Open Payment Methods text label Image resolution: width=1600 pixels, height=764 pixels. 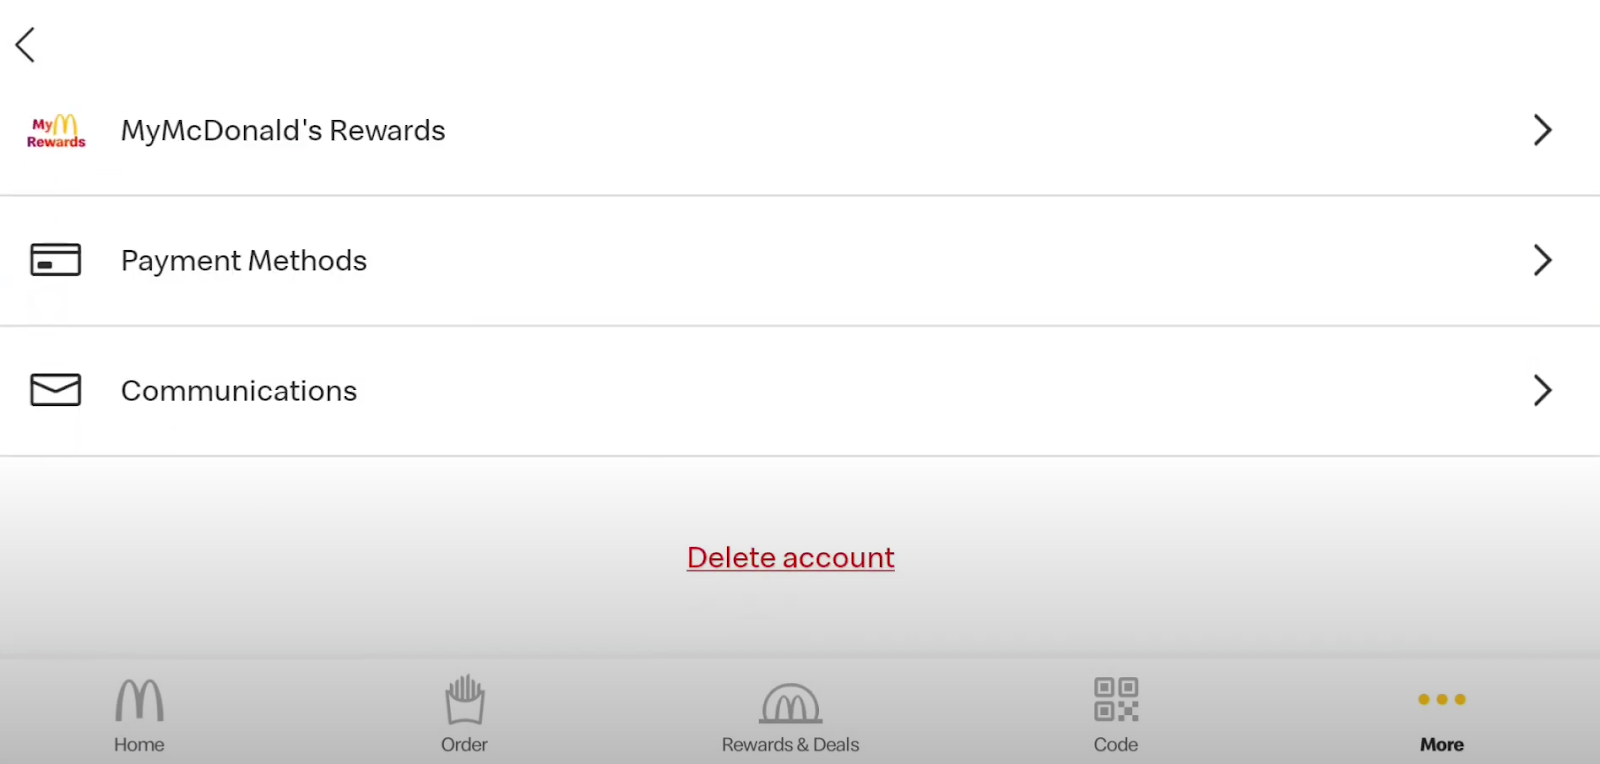pos(244,261)
